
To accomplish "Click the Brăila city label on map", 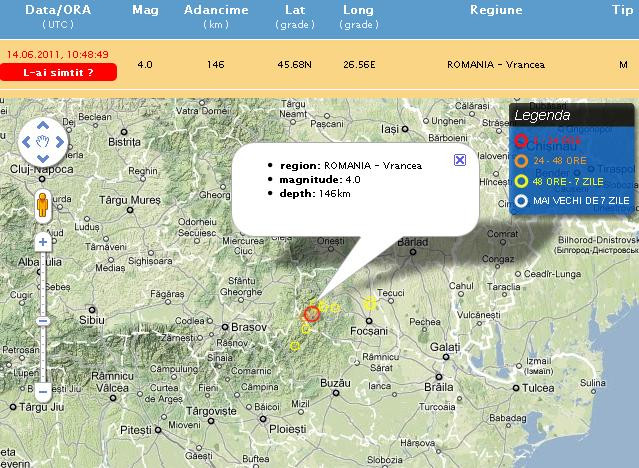I will point(438,386).
